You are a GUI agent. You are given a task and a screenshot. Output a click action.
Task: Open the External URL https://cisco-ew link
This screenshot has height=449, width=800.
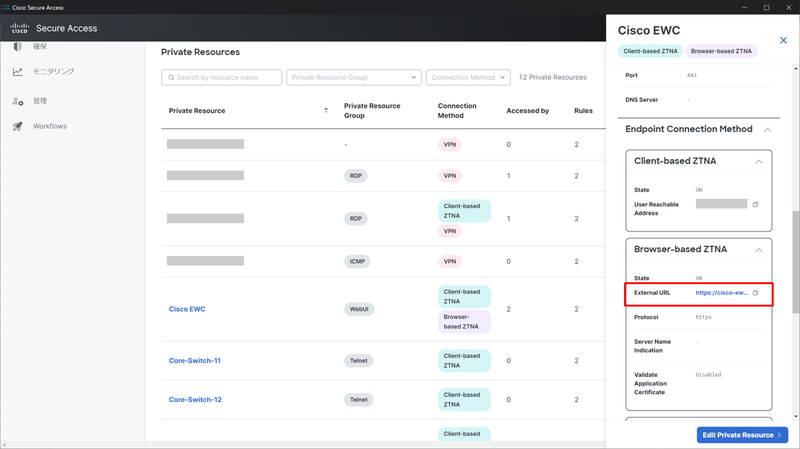tap(721, 293)
